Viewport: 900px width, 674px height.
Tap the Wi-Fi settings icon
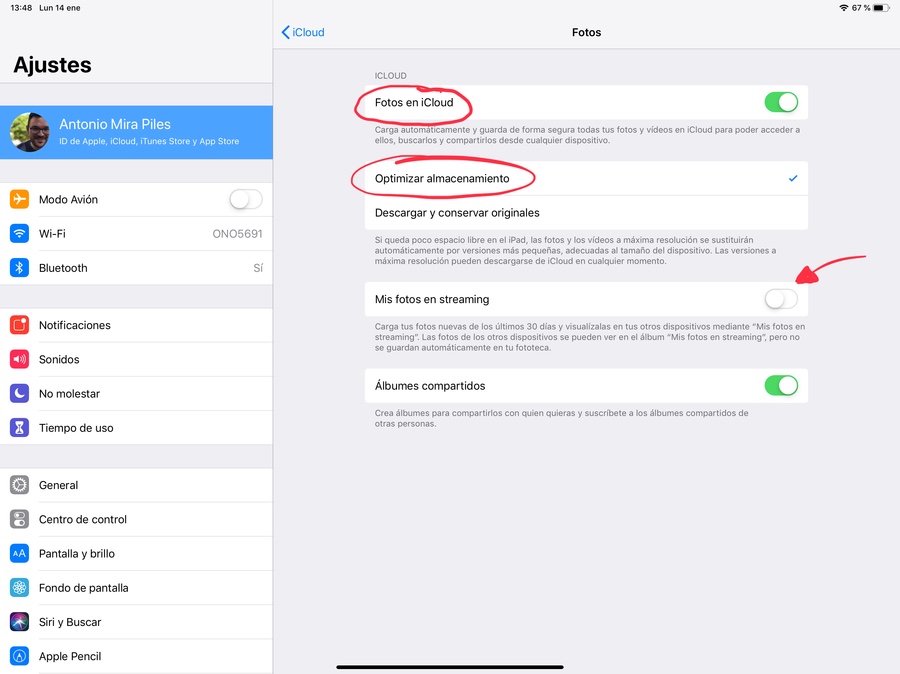click(19, 234)
